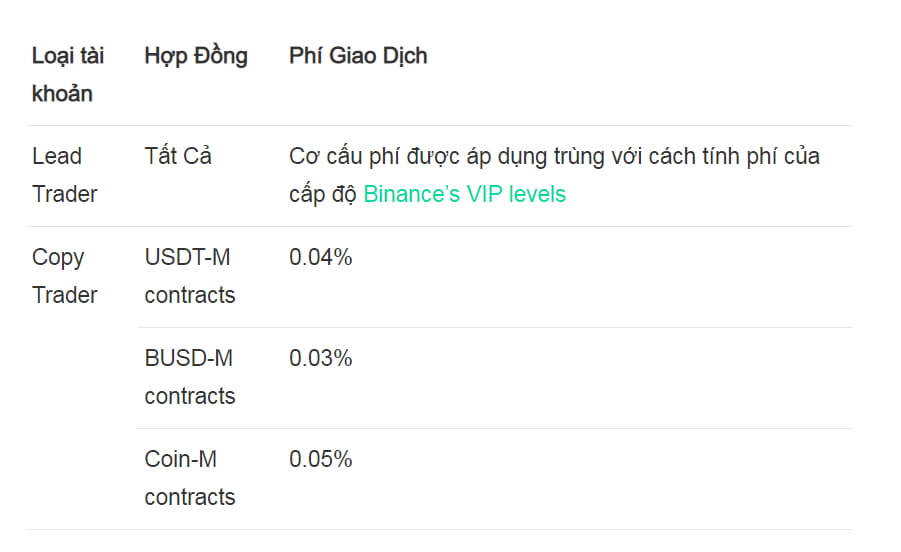901x552 pixels.
Task: Select the Copy Trader account cell
Action: pyautogui.click(x=64, y=276)
